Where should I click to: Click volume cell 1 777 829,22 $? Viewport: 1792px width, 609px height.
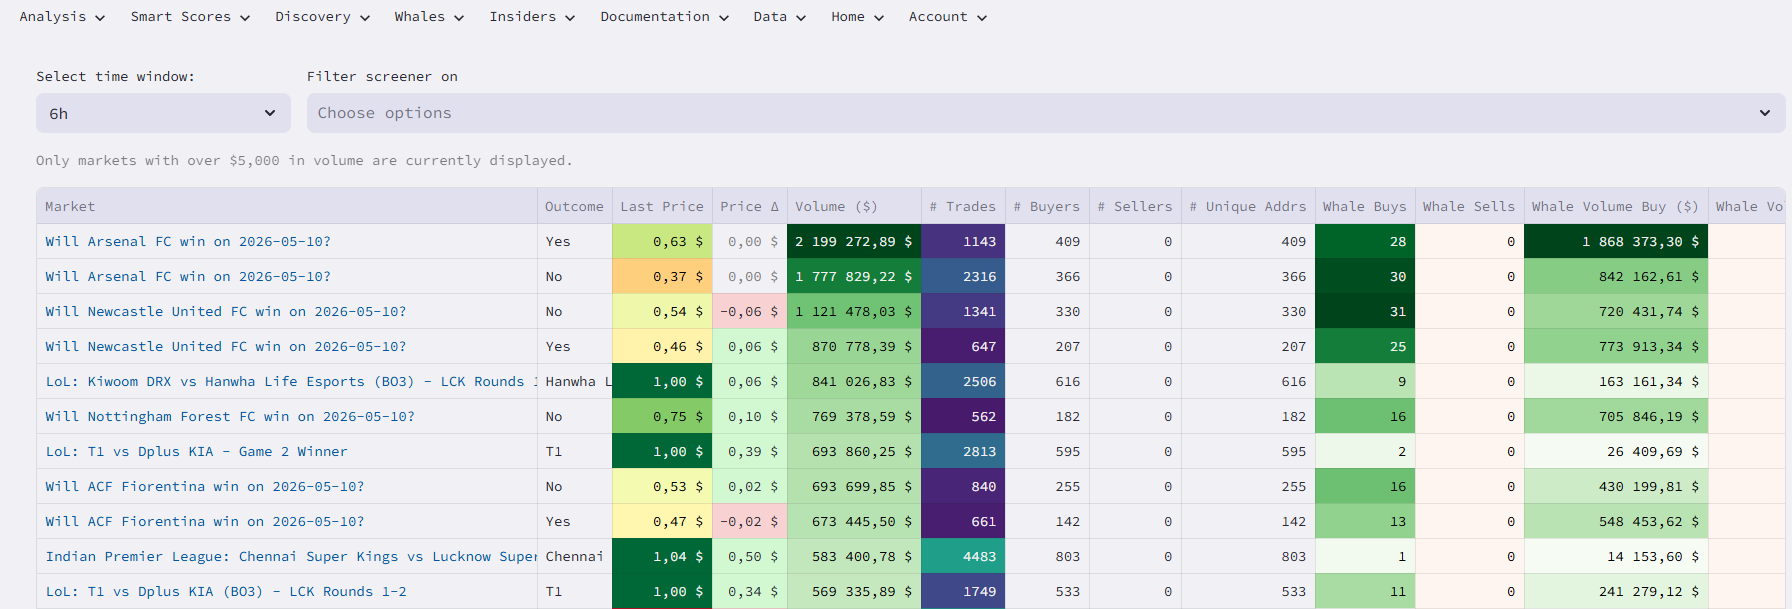click(854, 276)
